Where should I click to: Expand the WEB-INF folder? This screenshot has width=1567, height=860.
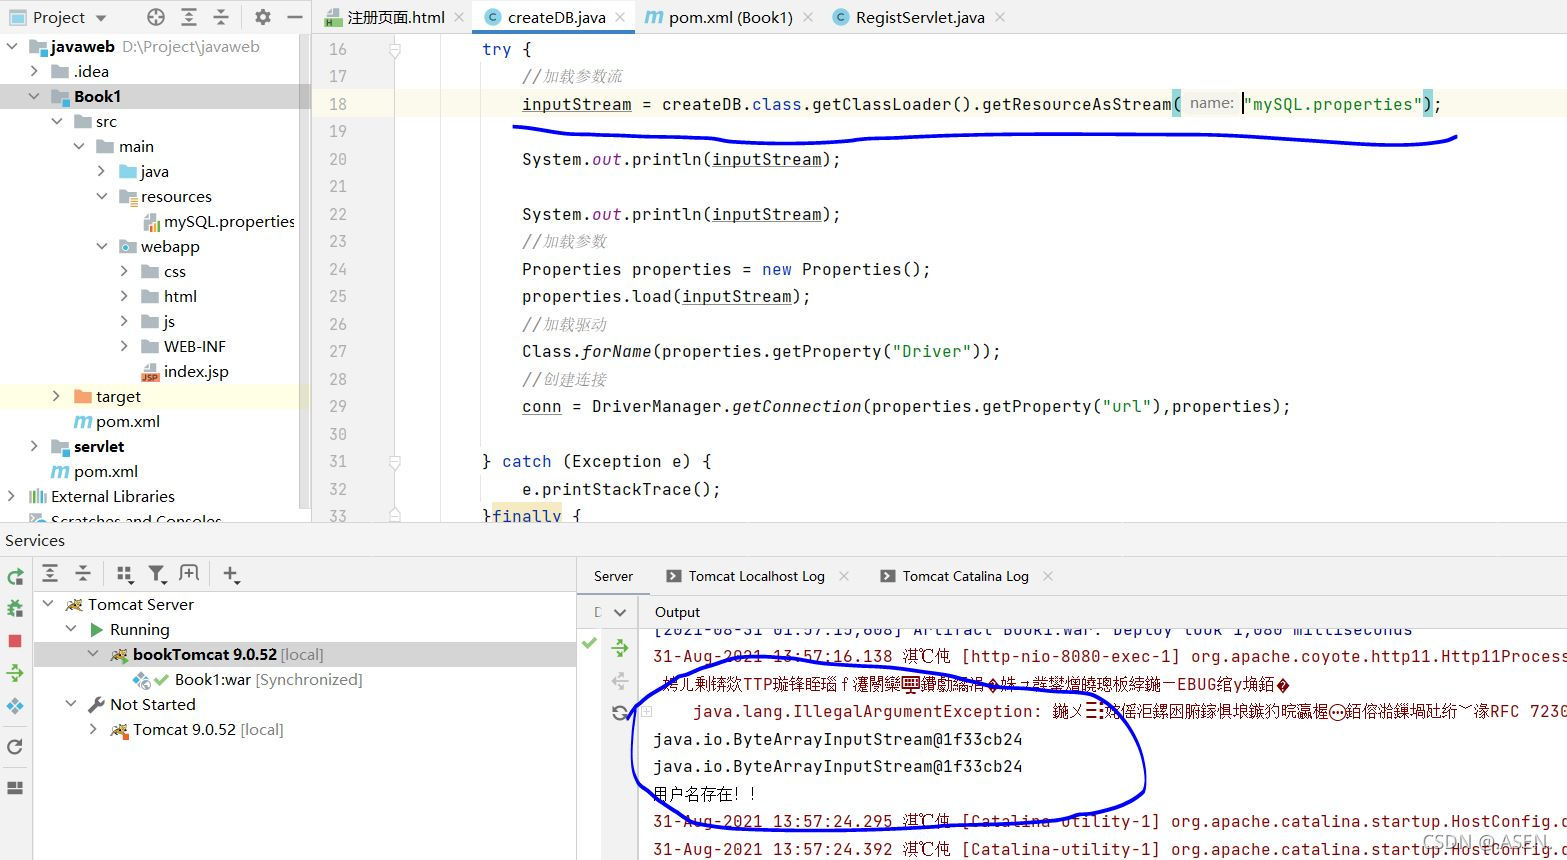pyautogui.click(x=124, y=346)
